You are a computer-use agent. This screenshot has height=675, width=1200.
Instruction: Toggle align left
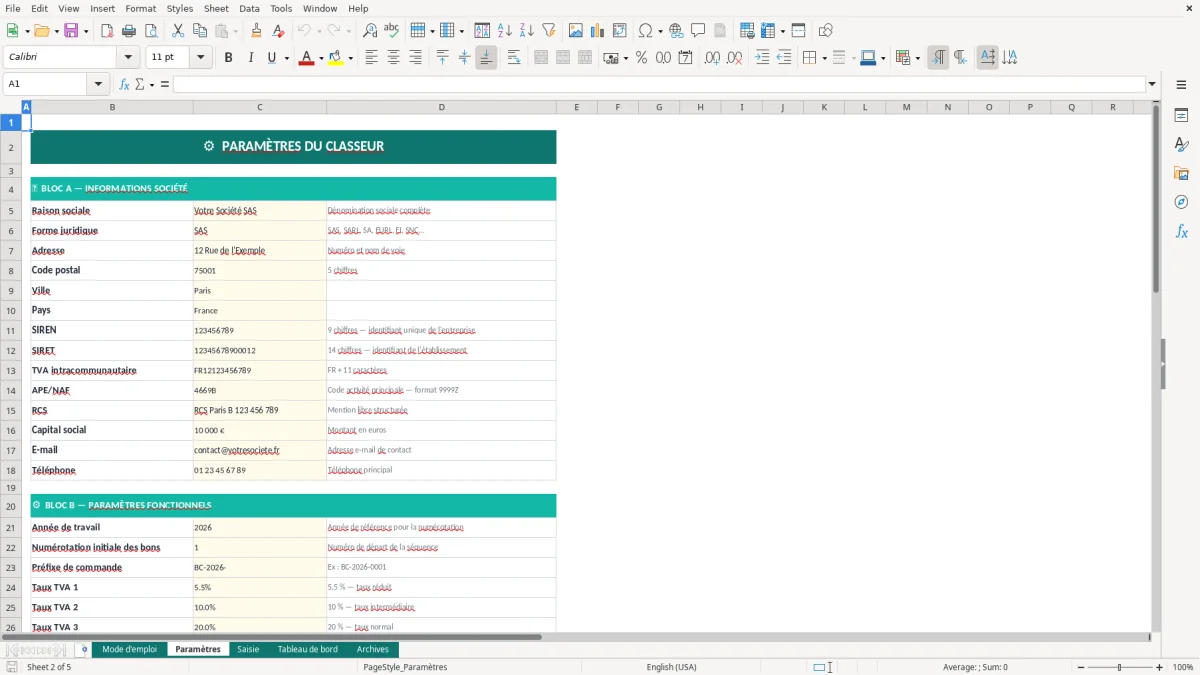point(371,58)
